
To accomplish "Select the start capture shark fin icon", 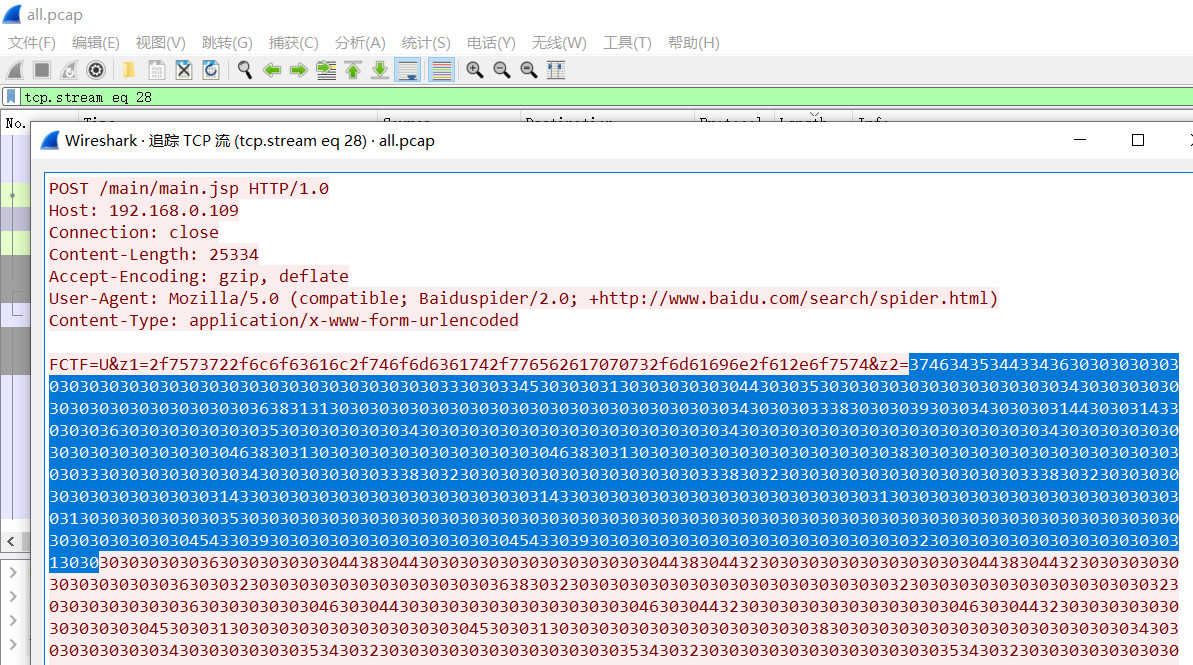I will pos(14,70).
